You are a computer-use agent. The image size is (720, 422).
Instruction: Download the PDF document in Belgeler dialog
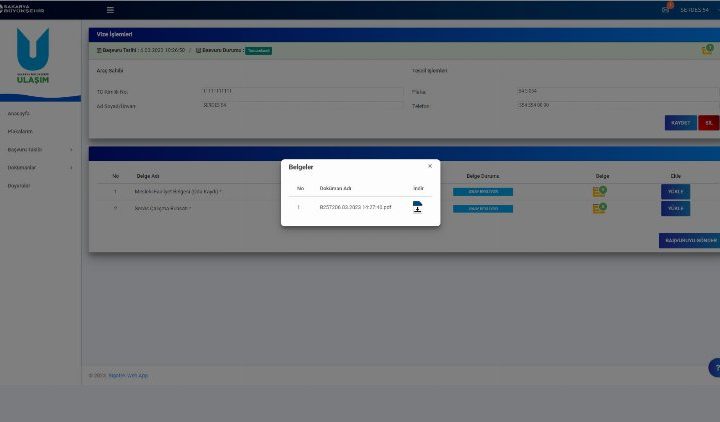pyautogui.click(x=417, y=207)
